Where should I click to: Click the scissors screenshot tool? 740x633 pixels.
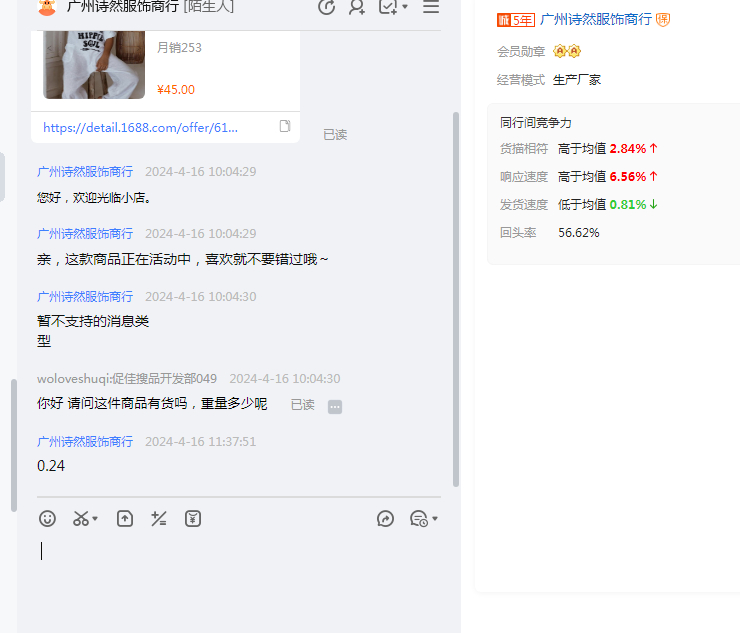pos(81,518)
